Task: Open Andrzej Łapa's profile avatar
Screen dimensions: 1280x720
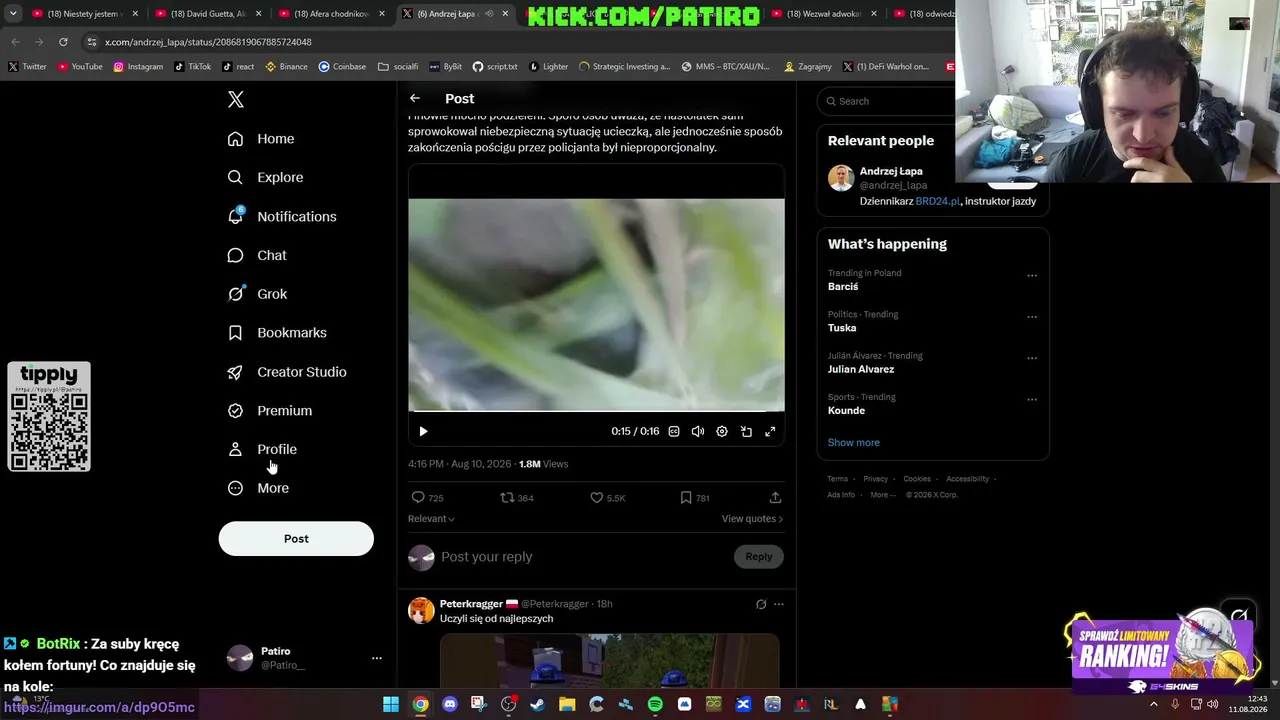Action: click(841, 178)
